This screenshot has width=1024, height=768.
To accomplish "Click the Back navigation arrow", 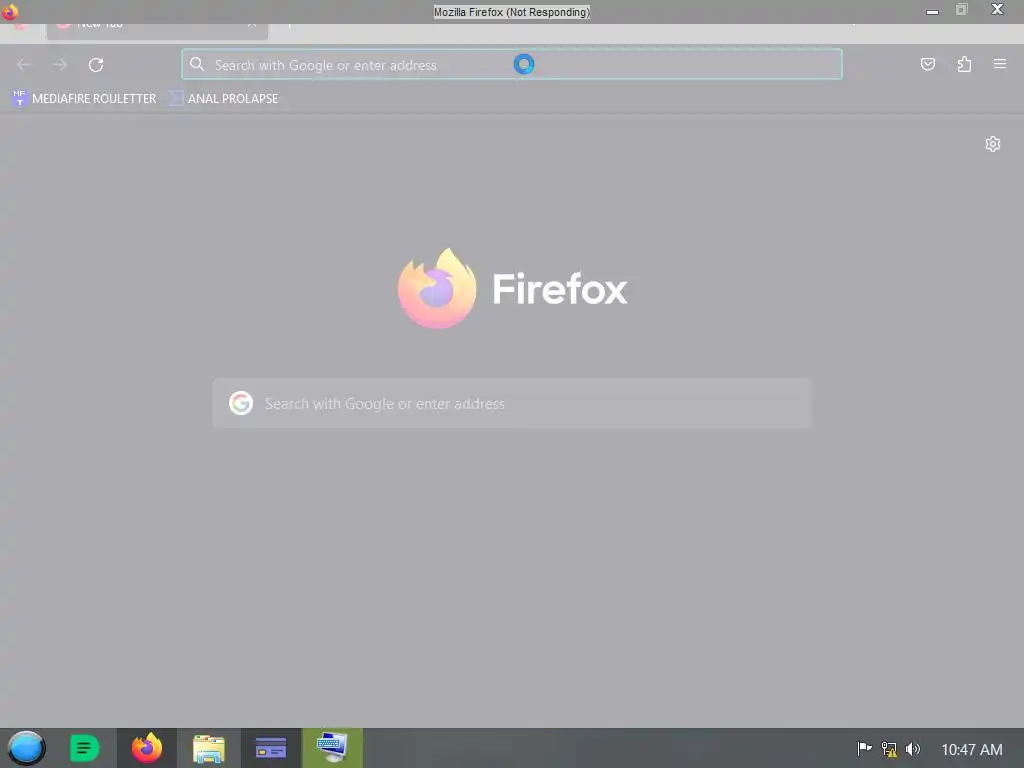I will (x=24, y=65).
